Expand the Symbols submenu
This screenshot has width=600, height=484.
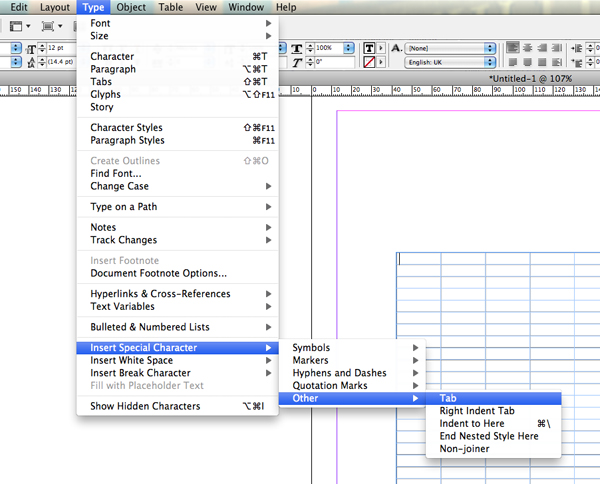(x=352, y=348)
